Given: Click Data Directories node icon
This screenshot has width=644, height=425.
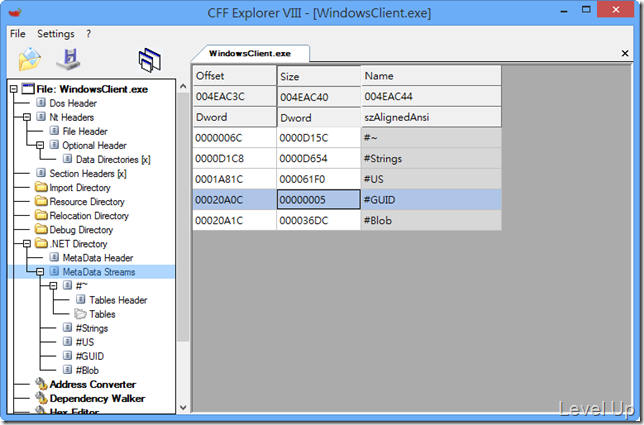Looking at the screenshot, I should (x=67, y=159).
